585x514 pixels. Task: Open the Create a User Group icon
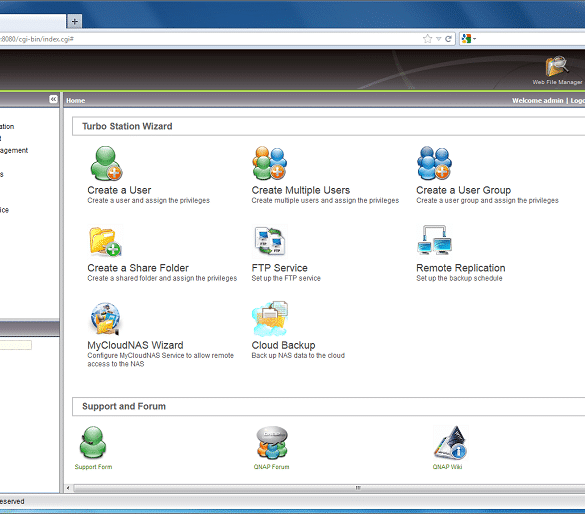tap(434, 163)
